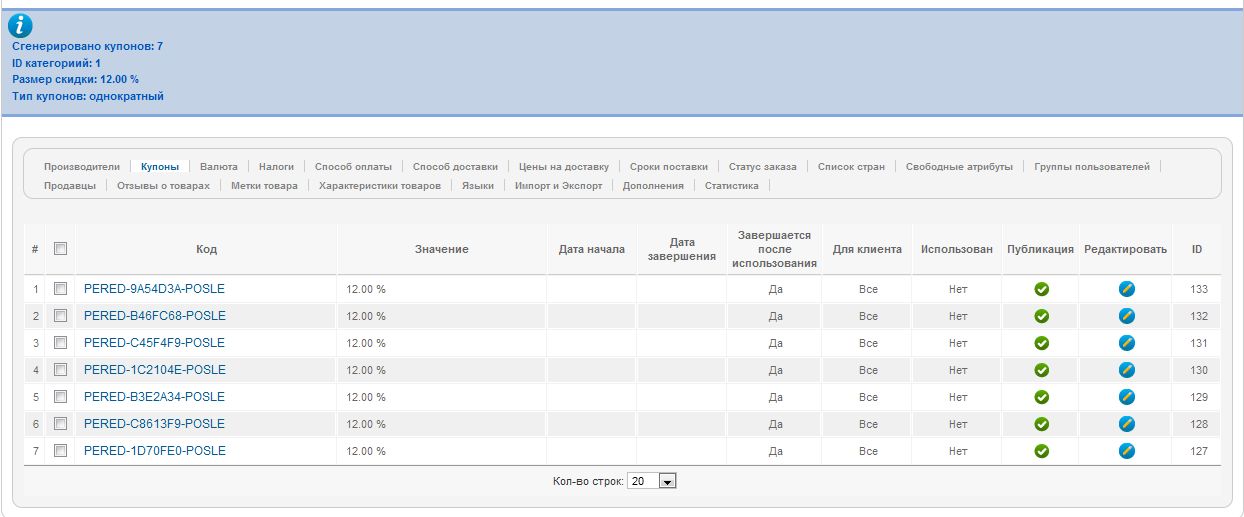Select checkbox for coupon PERED-B46FC68-POSLE
This screenshot has width=1244, height=517.
[60, 316]
